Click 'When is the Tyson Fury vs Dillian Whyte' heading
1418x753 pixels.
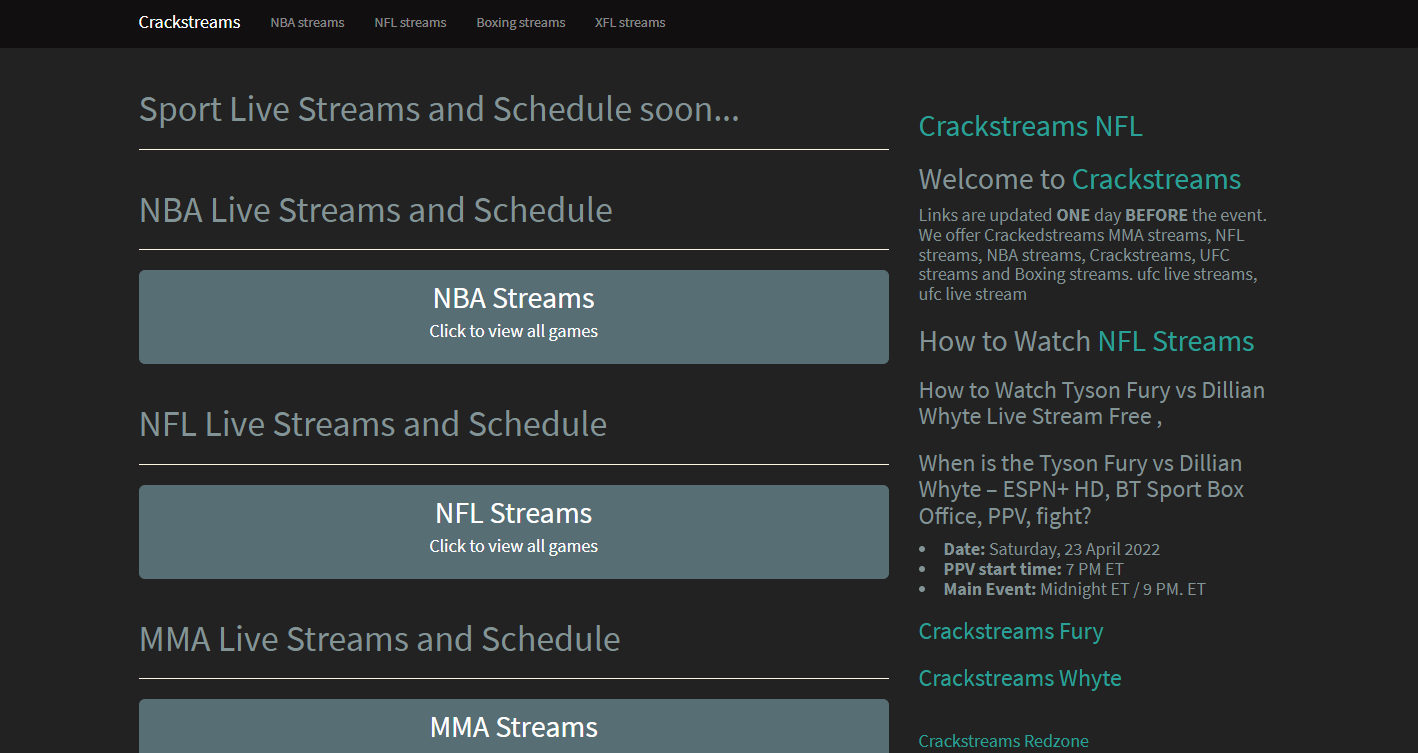coord(1082,490)
